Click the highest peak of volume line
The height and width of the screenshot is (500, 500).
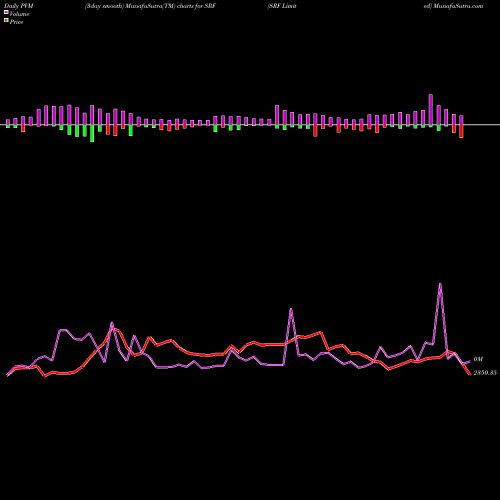pyautogui.click(x=440, y=284)
